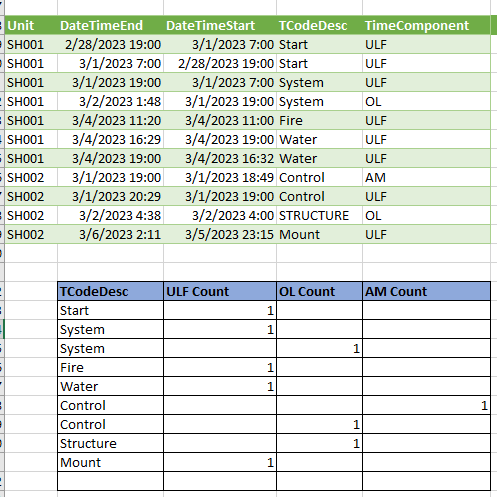This screenshot has height=497, width=497.
Task: Click DateTimeEnd cell showing 3/4/2023 19:00
Action: [x=110, y=158]
